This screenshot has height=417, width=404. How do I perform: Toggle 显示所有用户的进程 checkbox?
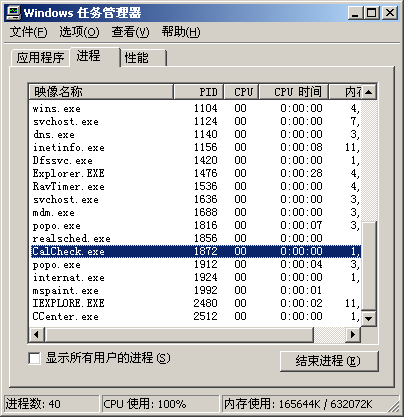tap(35, 359)
